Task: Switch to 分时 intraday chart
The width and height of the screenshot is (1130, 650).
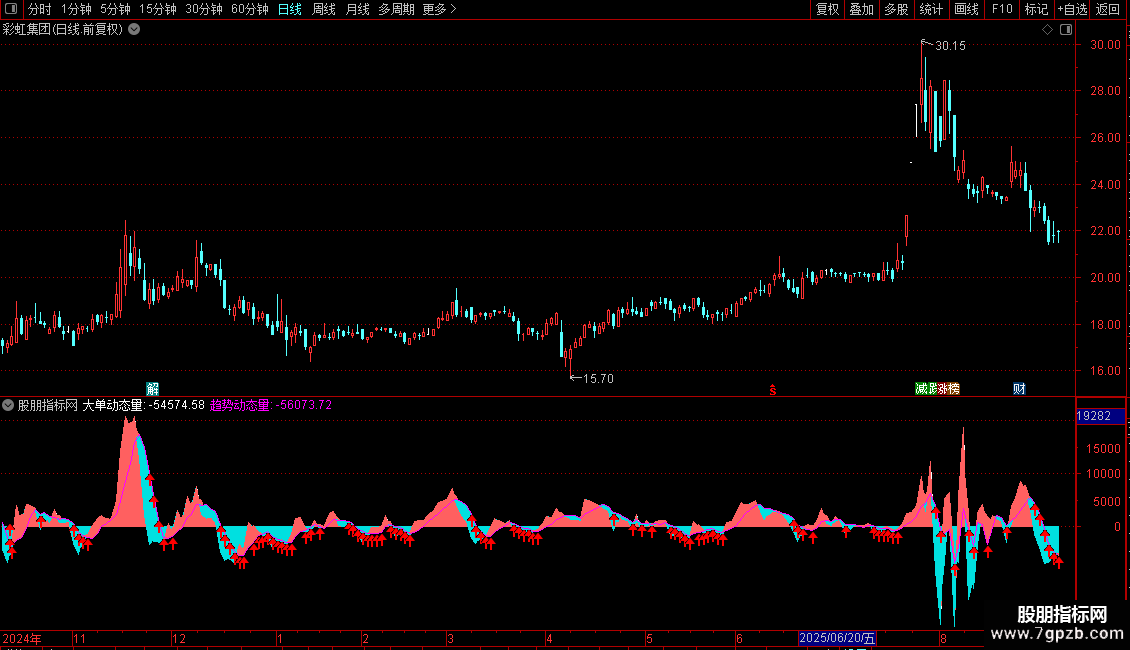Action: (x=40, y=9)
